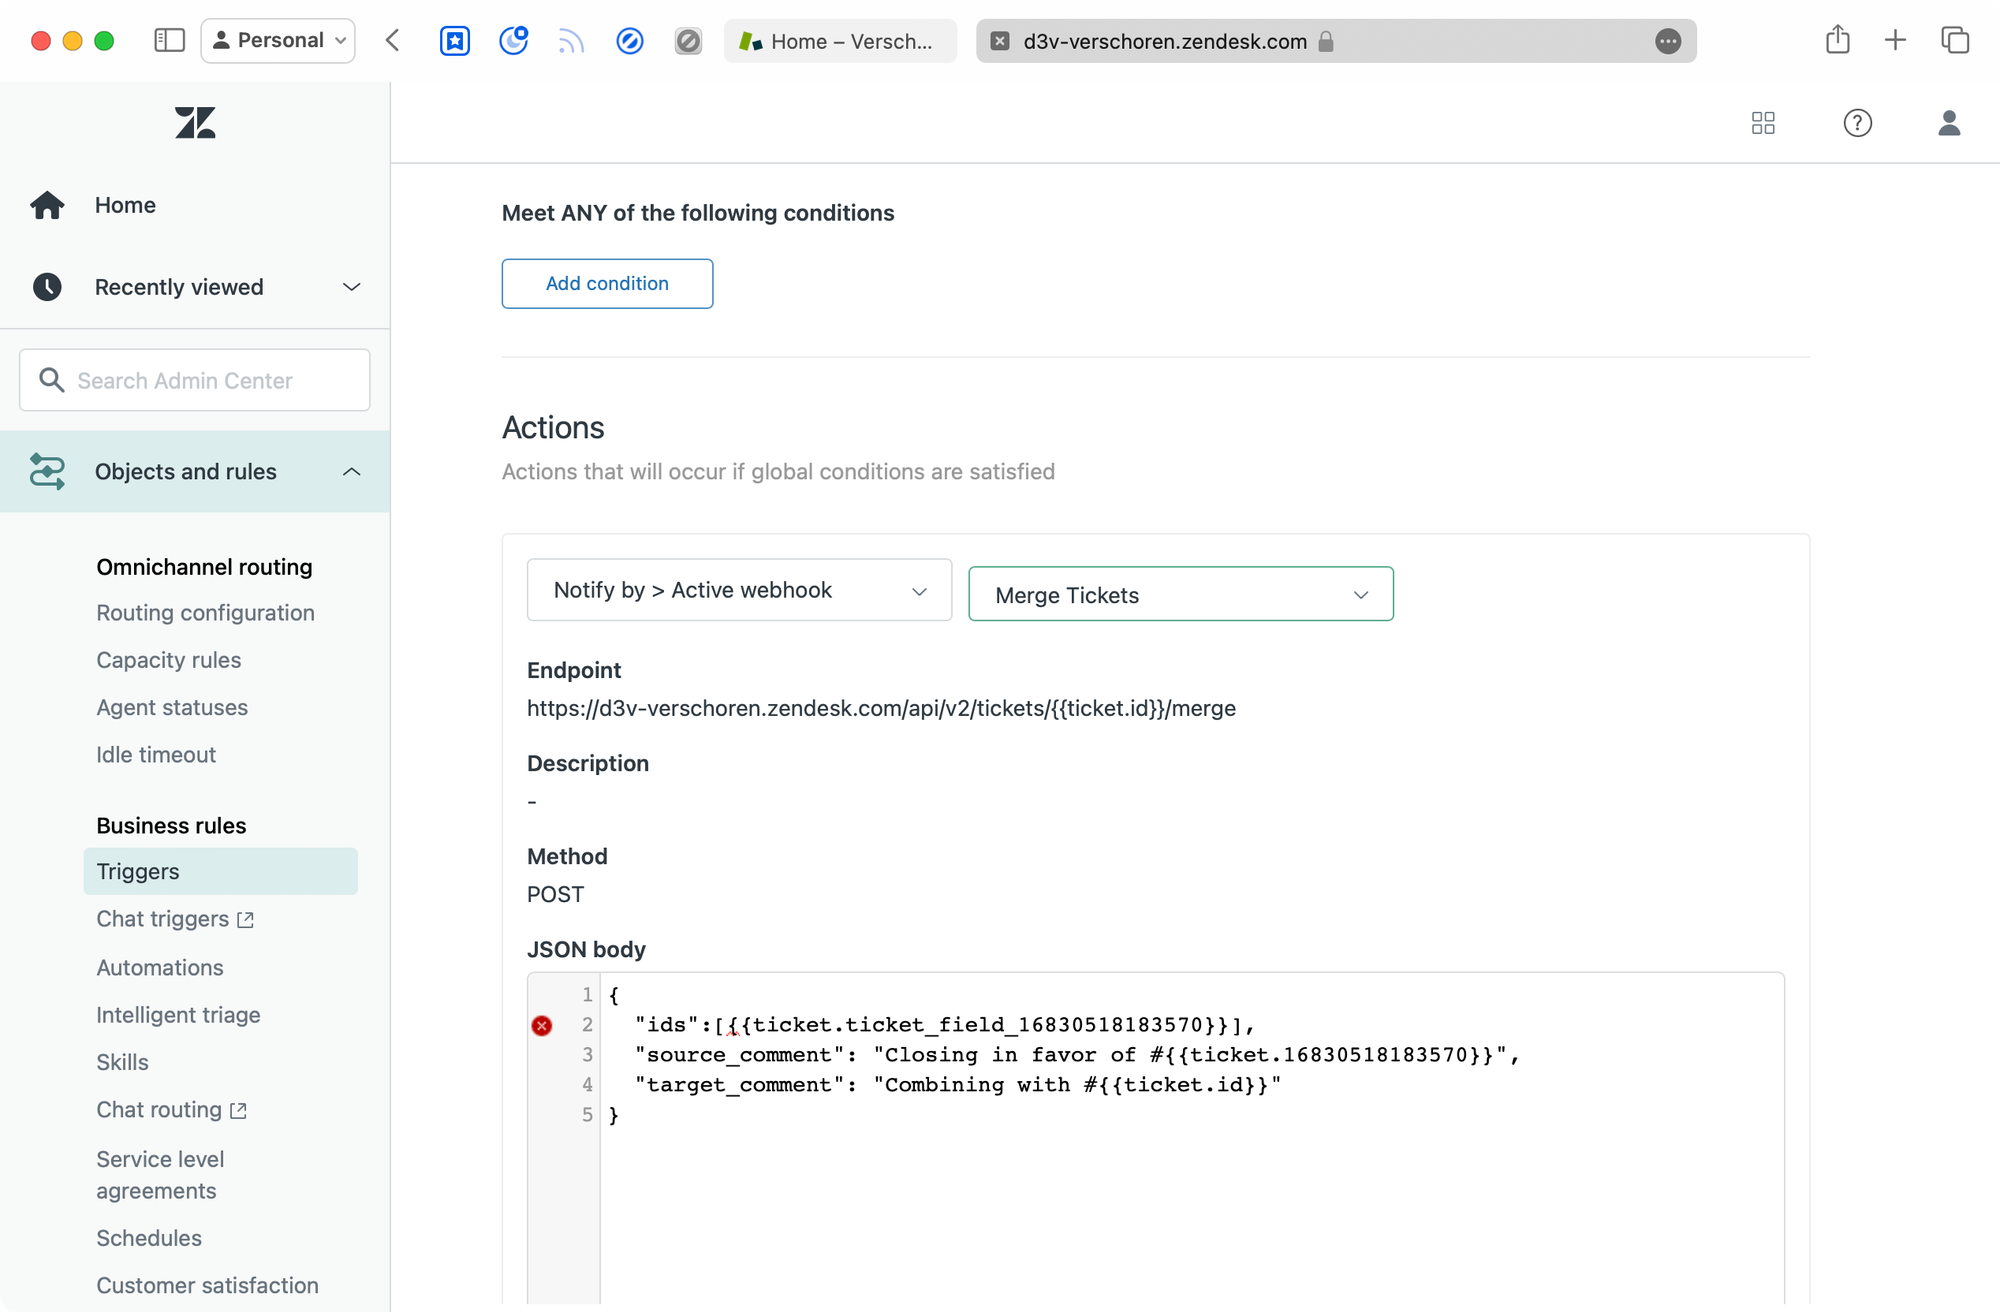Select Triggers in the sidebar
Viewport: 2000px width, 1312px height.
click(138, 871)
